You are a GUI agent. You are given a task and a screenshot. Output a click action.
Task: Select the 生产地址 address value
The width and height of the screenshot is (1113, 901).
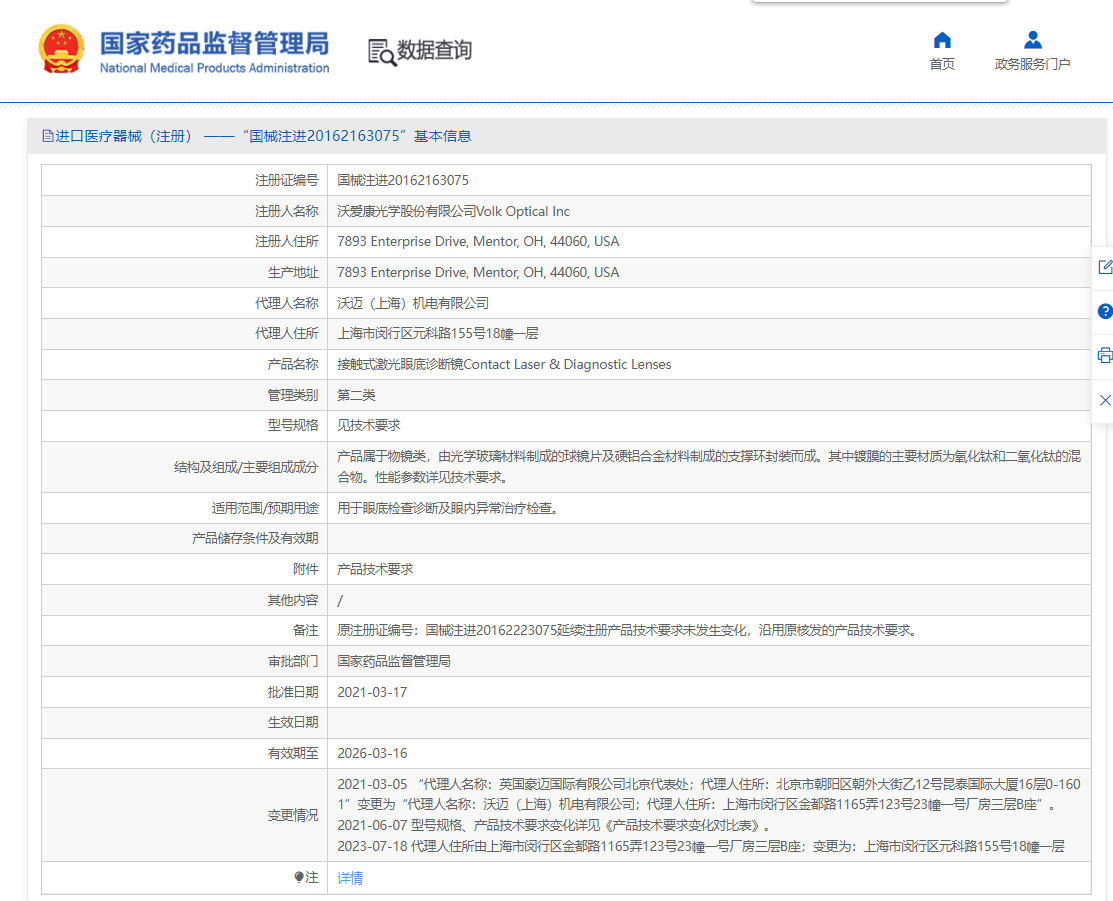(x=478, y=272)
